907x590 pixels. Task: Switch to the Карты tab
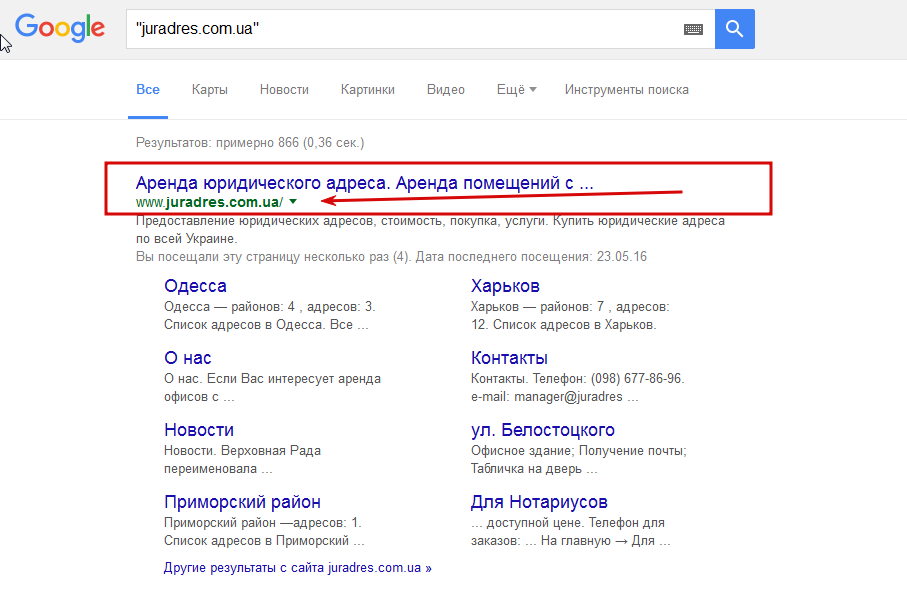coord(210,90)
